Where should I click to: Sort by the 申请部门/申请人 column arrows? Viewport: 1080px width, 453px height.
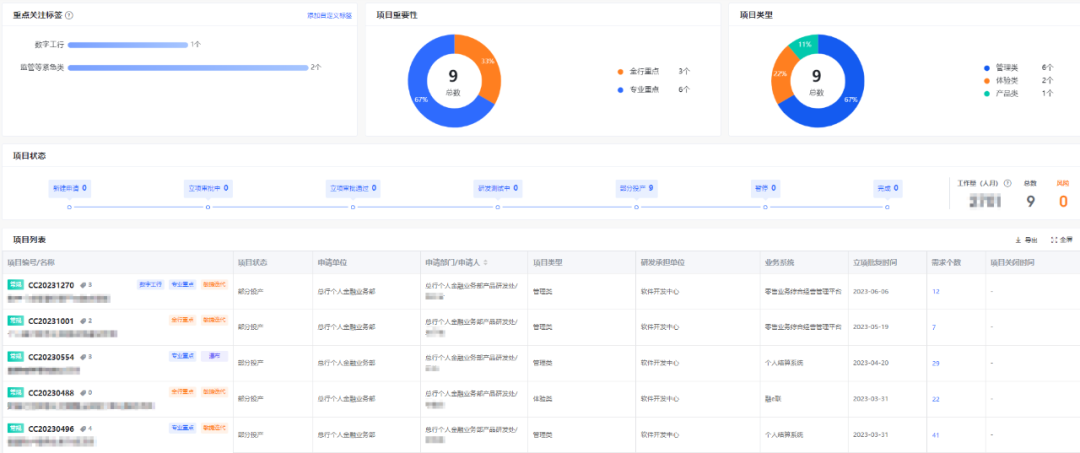486,262
